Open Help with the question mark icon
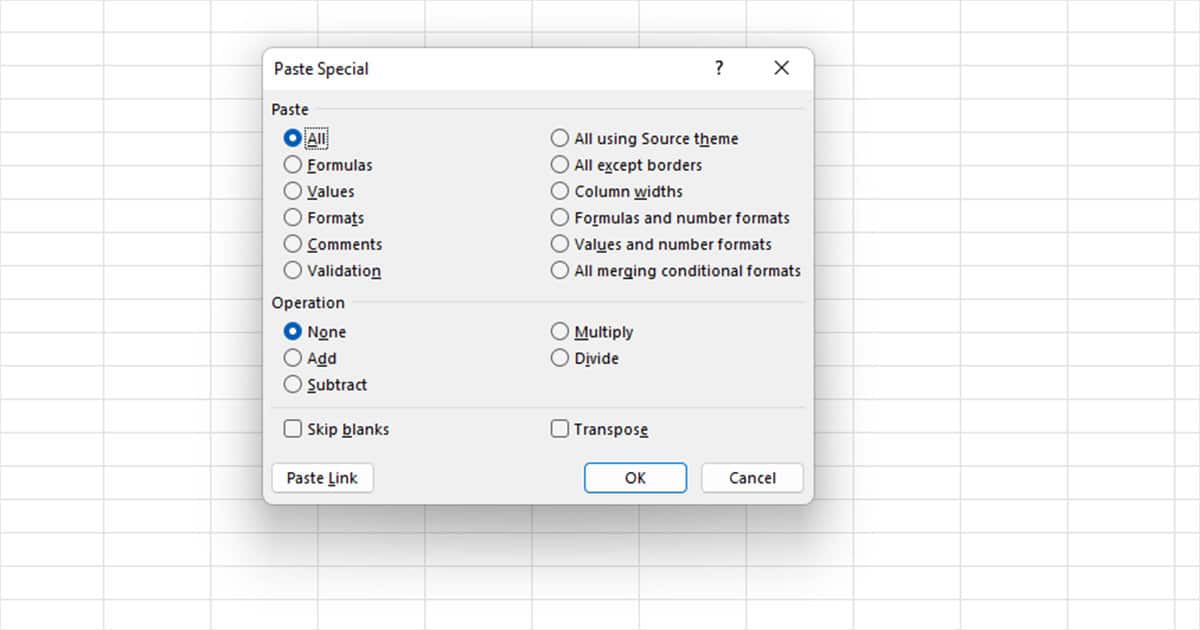 (x=718, y=68)
